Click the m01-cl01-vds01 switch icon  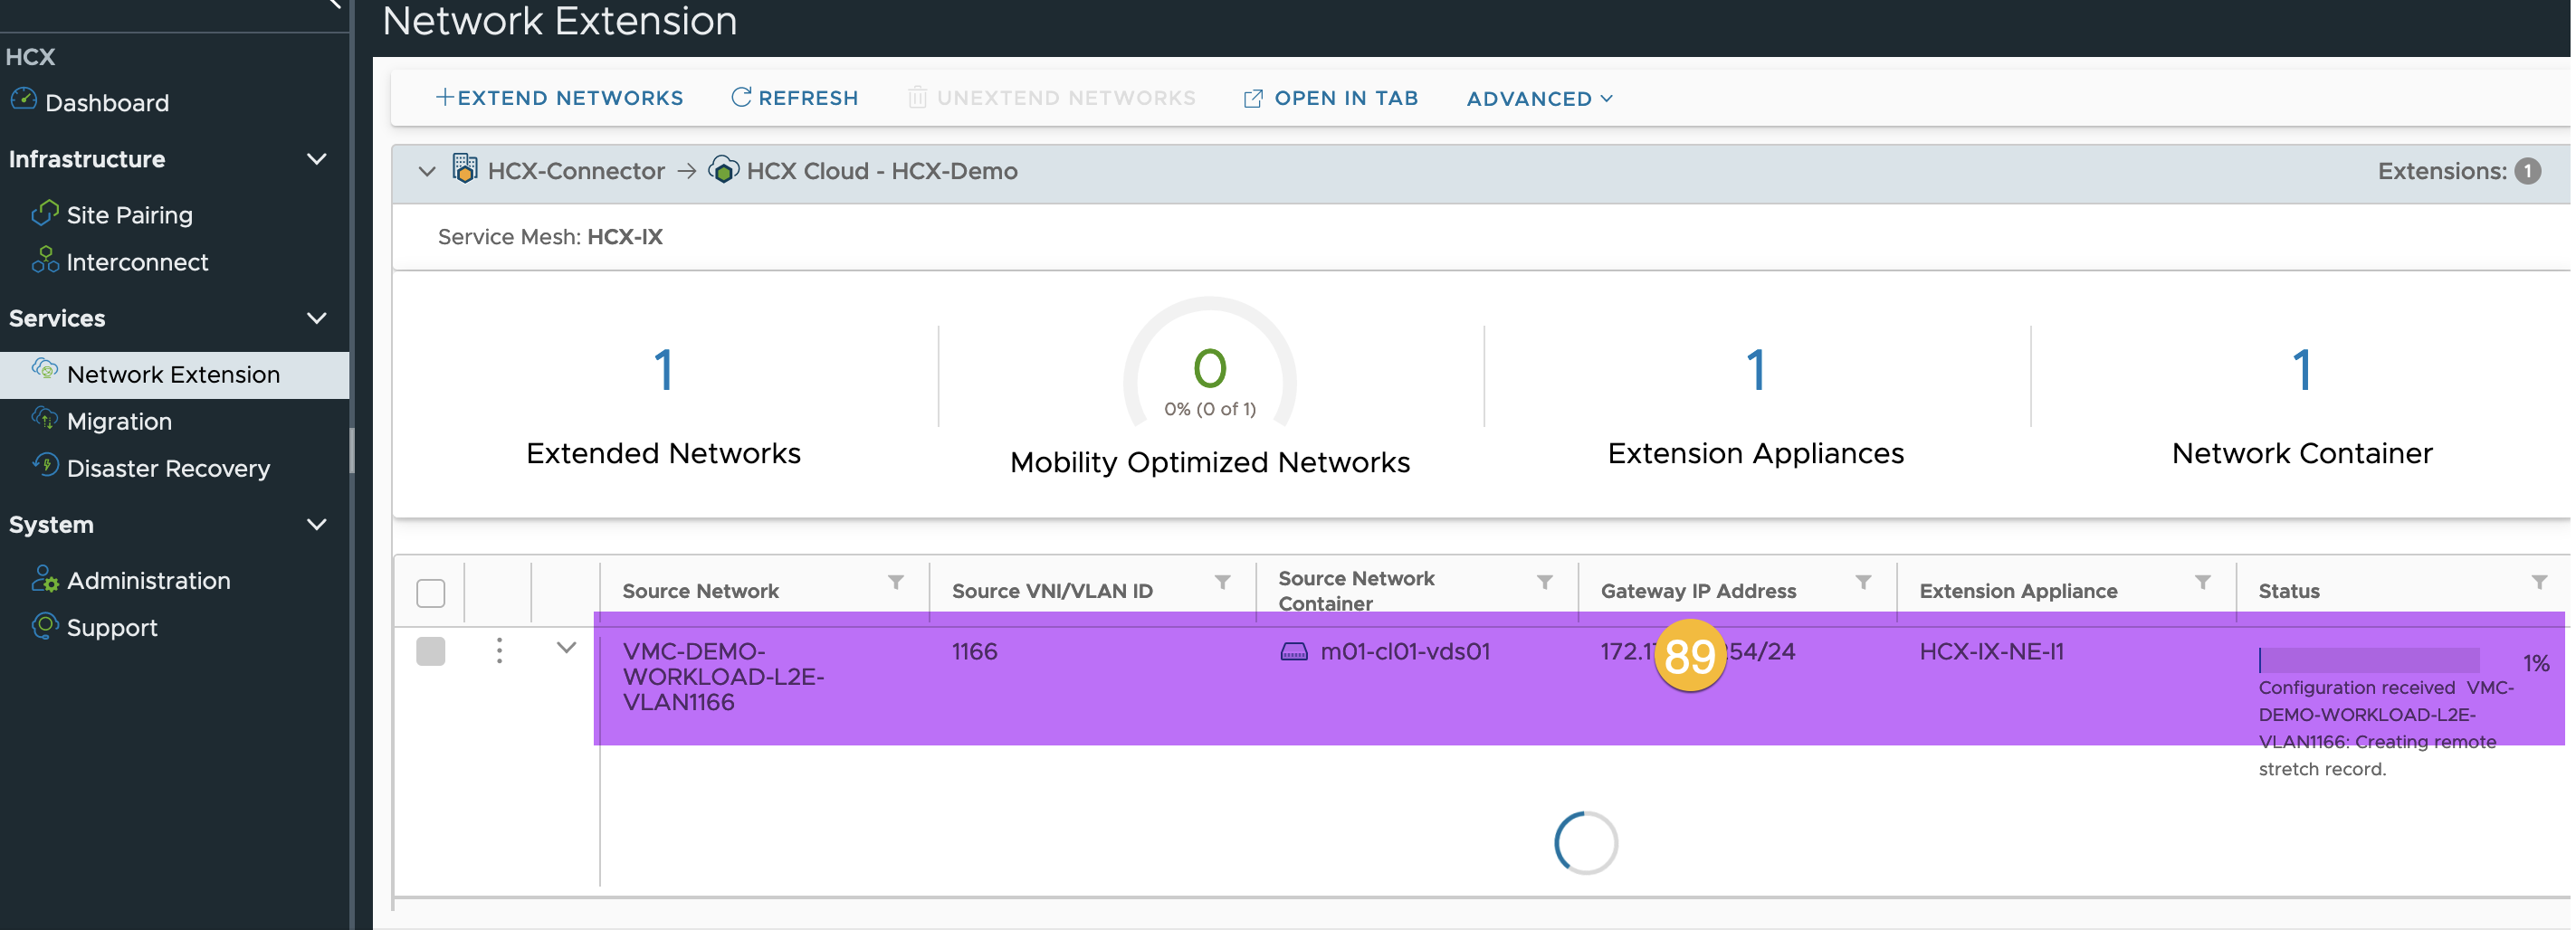(1294, 652)
